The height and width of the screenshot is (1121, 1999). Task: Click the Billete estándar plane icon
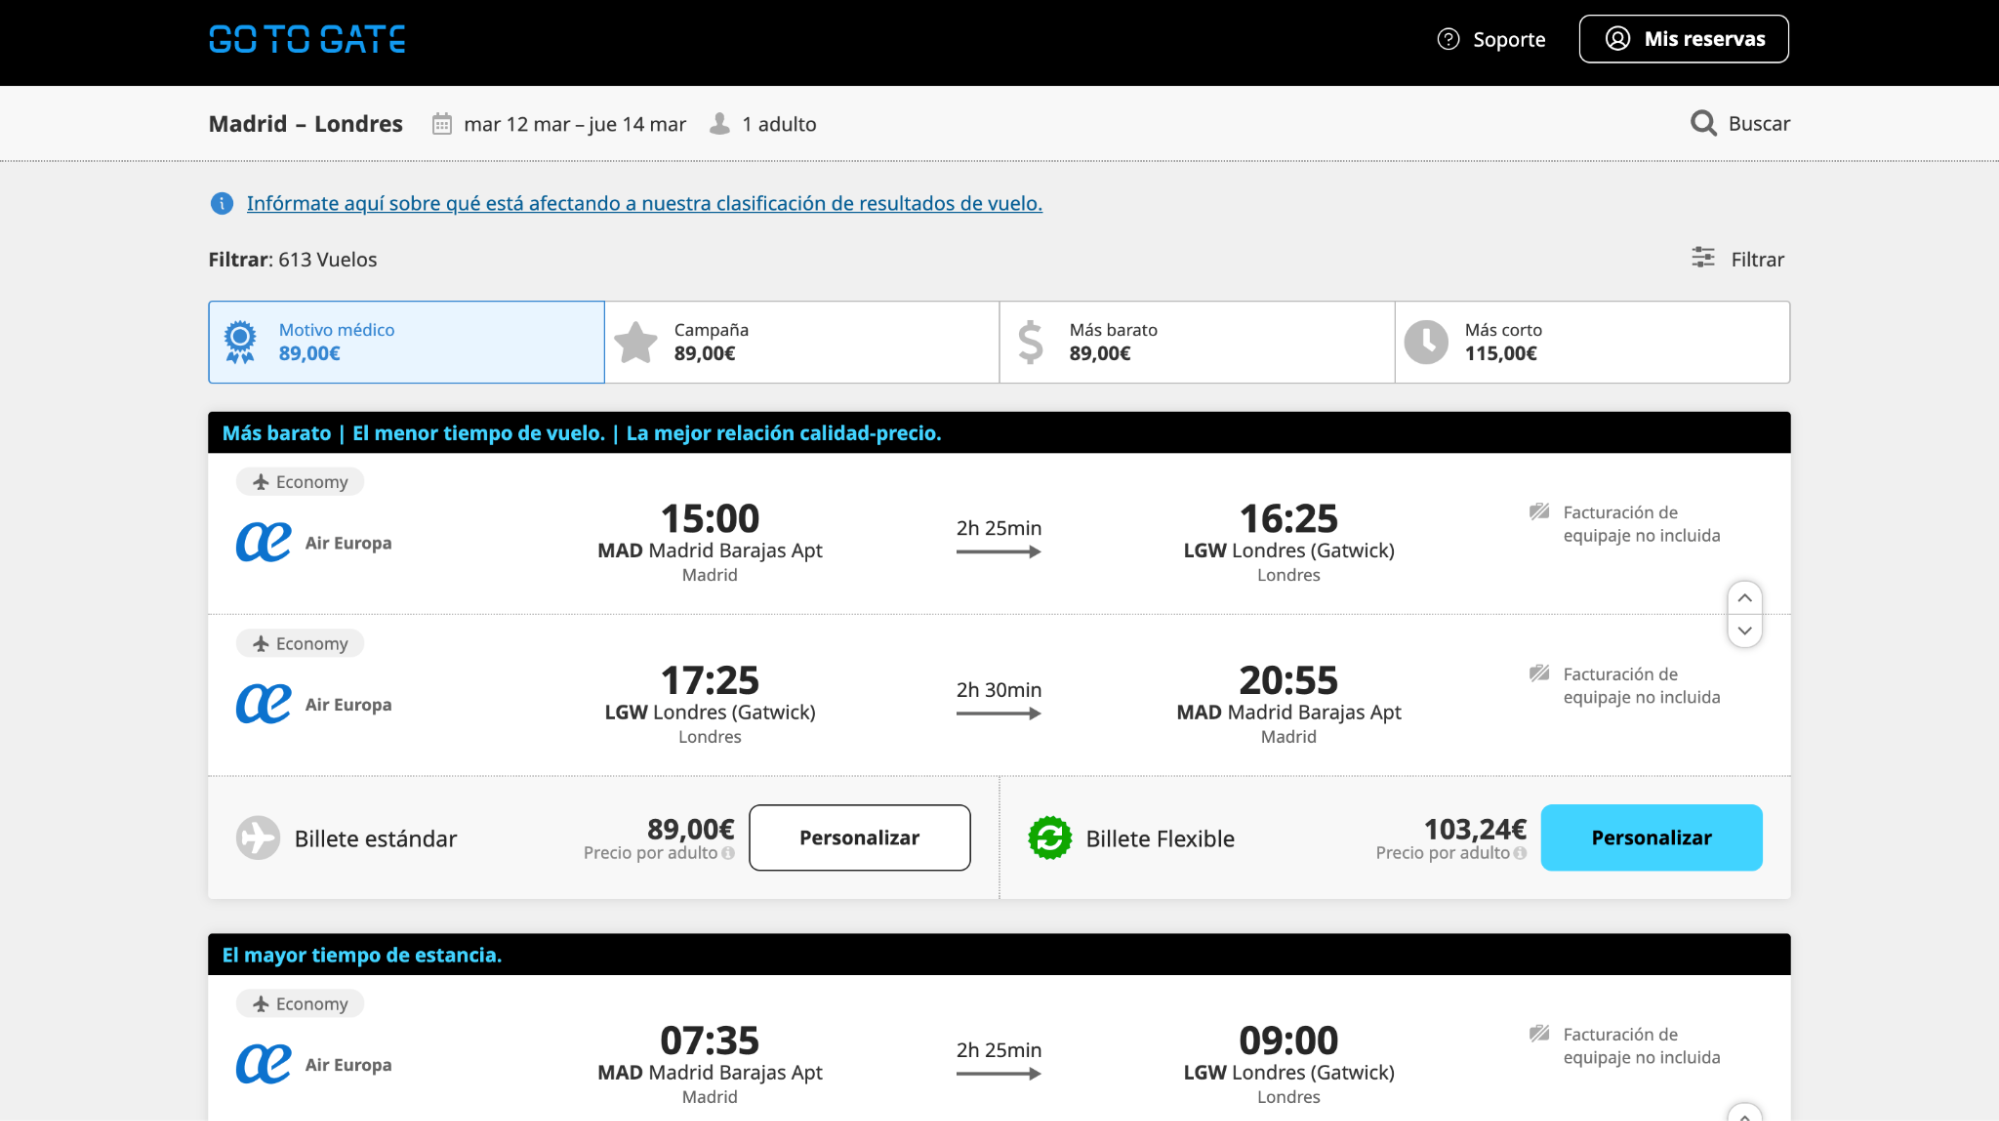tap(258, 838)
